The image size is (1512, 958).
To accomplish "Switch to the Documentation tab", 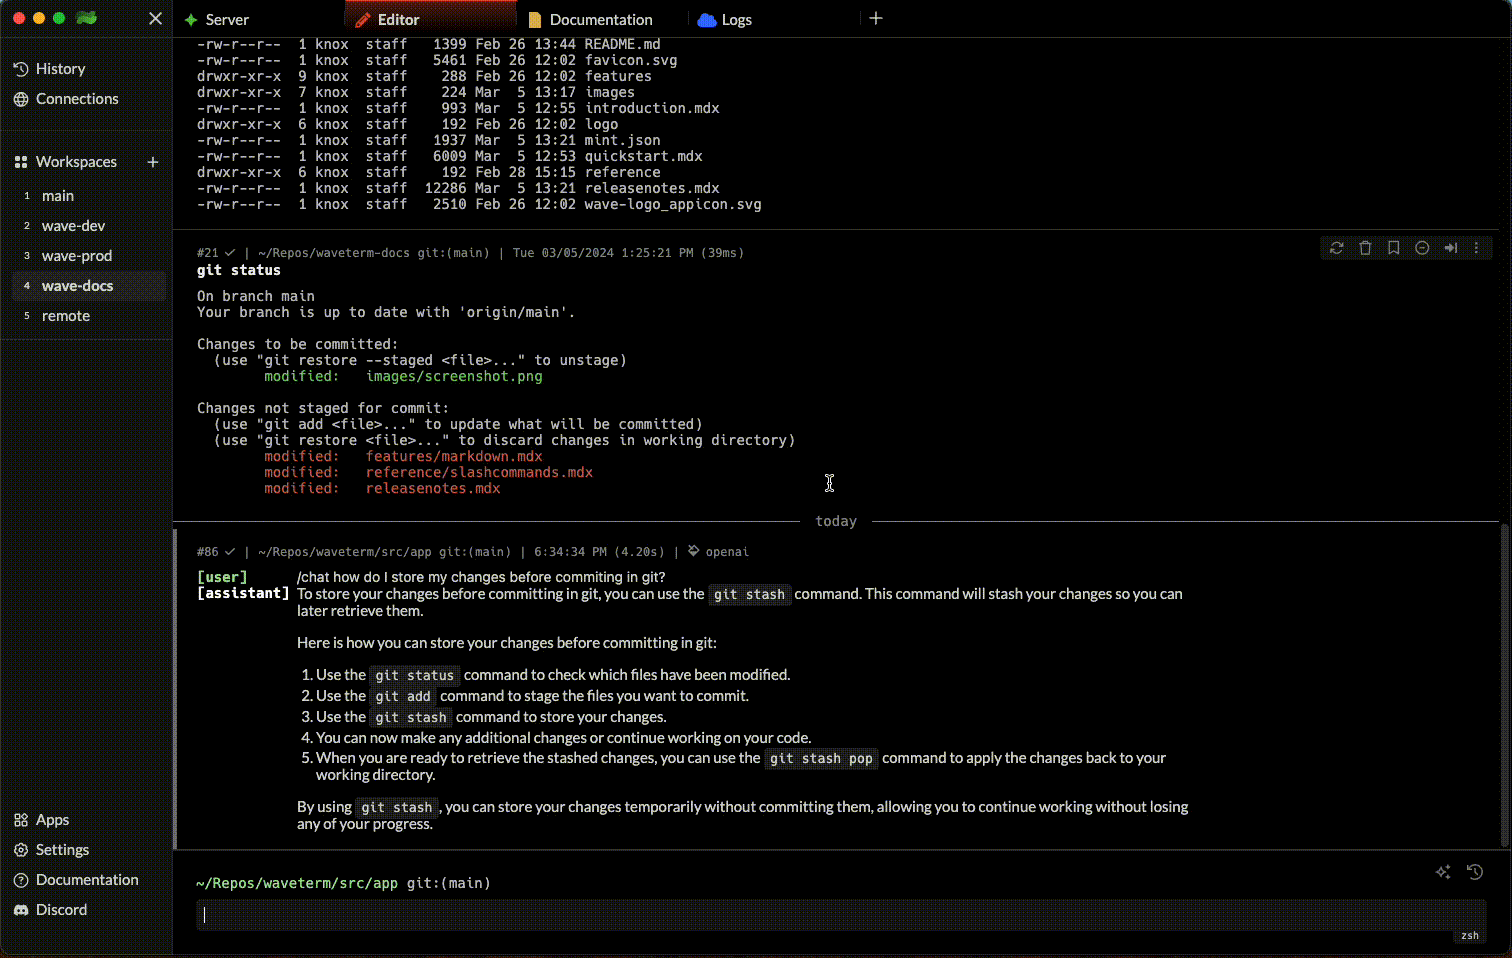I will coord(602,19).
